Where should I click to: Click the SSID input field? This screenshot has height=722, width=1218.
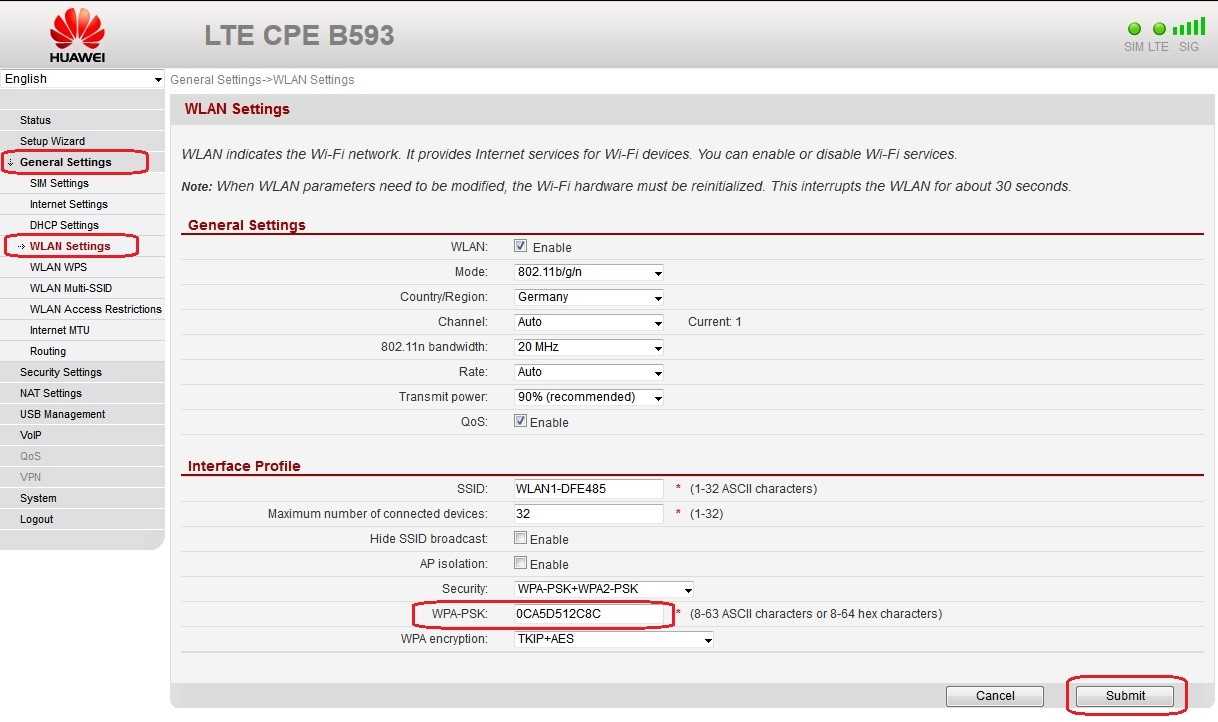tap(589, 489)
